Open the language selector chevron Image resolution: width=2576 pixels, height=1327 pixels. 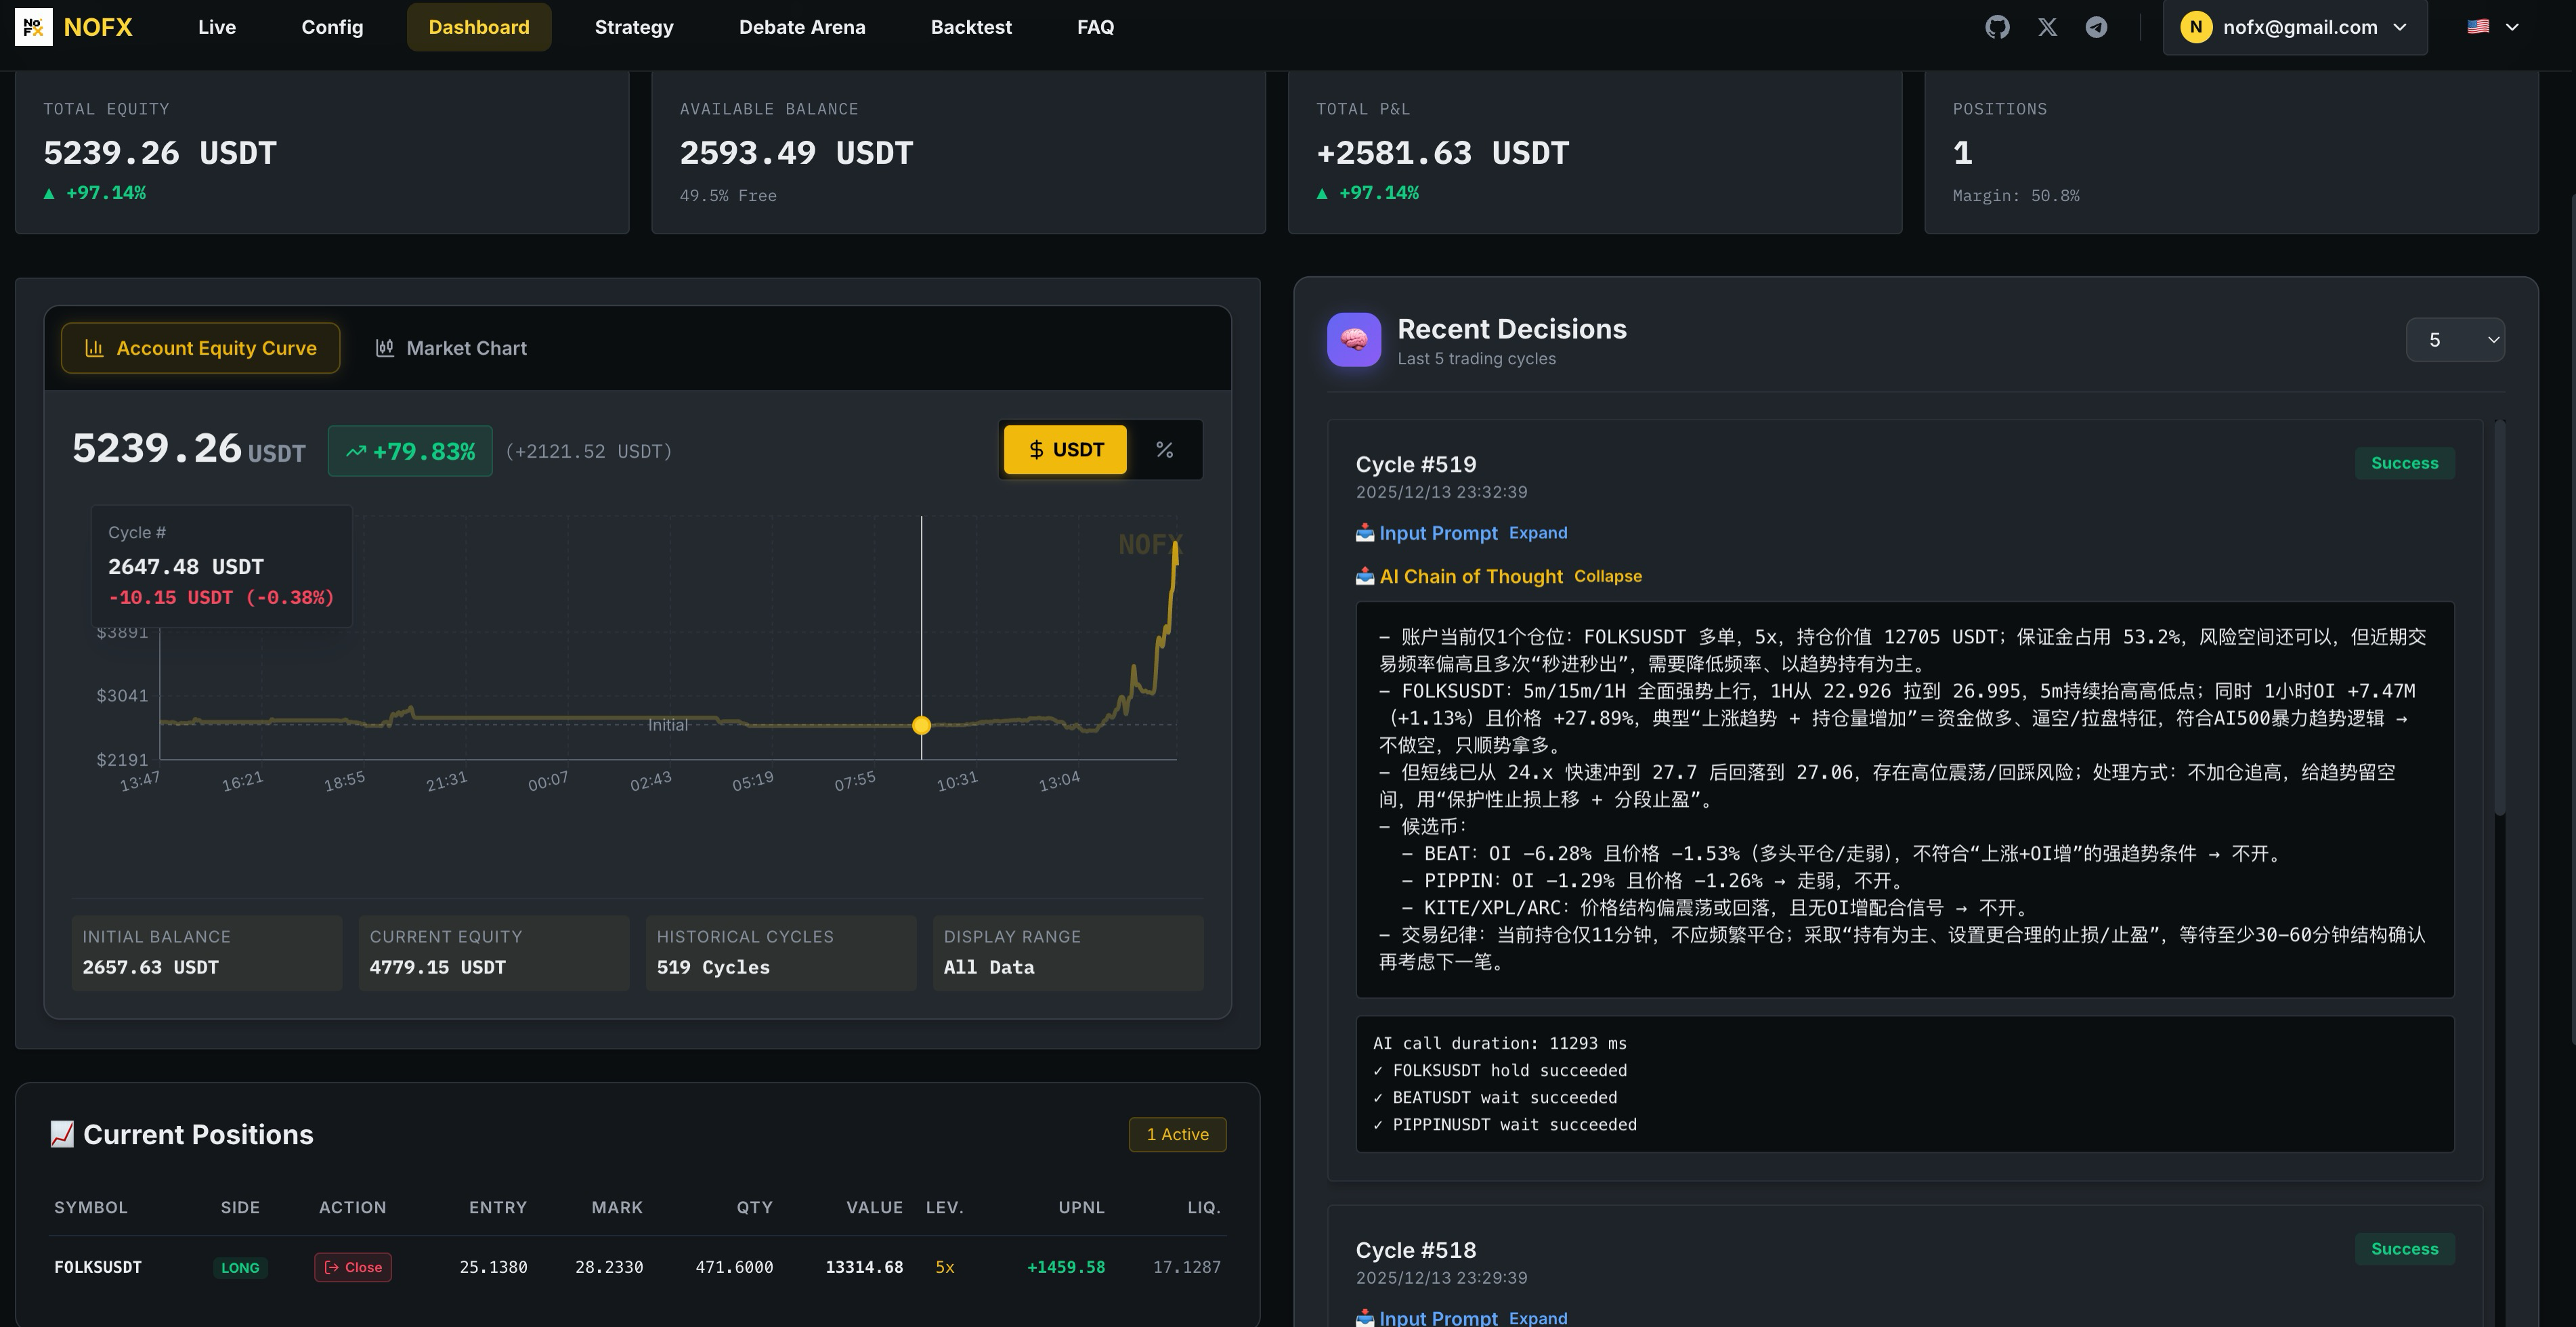click(2512, 26)
